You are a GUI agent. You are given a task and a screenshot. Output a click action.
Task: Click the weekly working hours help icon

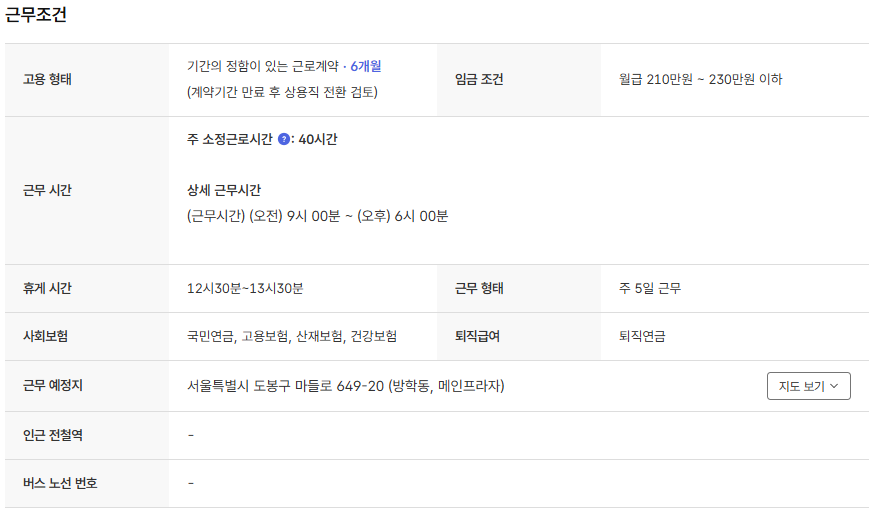tap(283, 140)
